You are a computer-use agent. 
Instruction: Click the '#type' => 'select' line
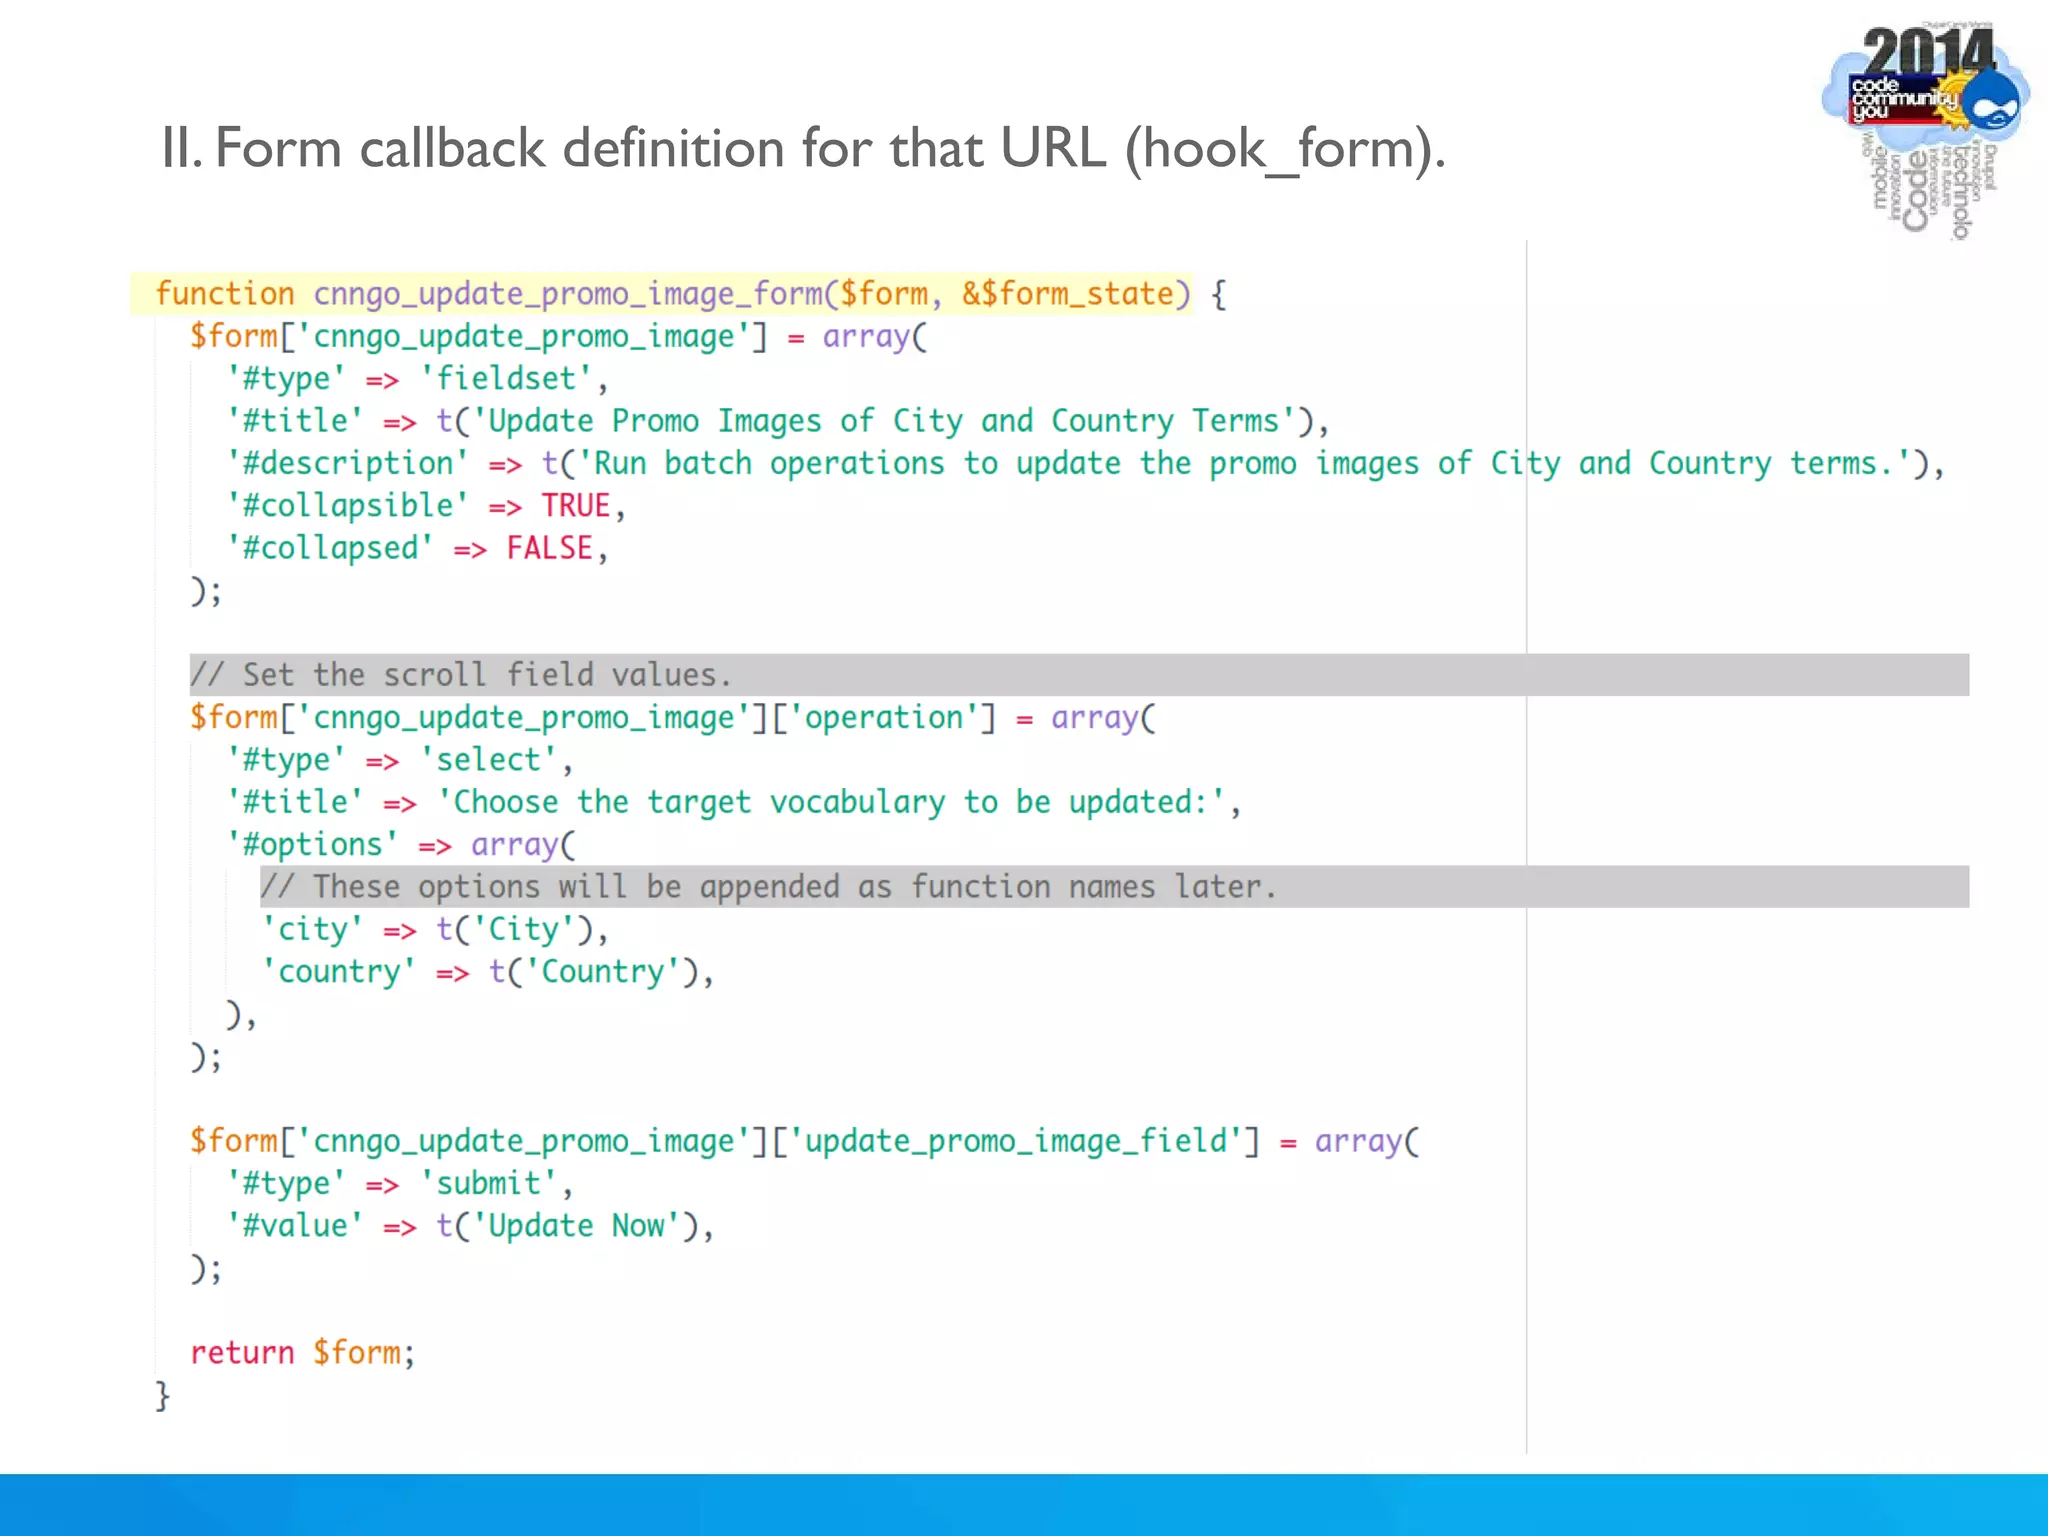(400, 760)
